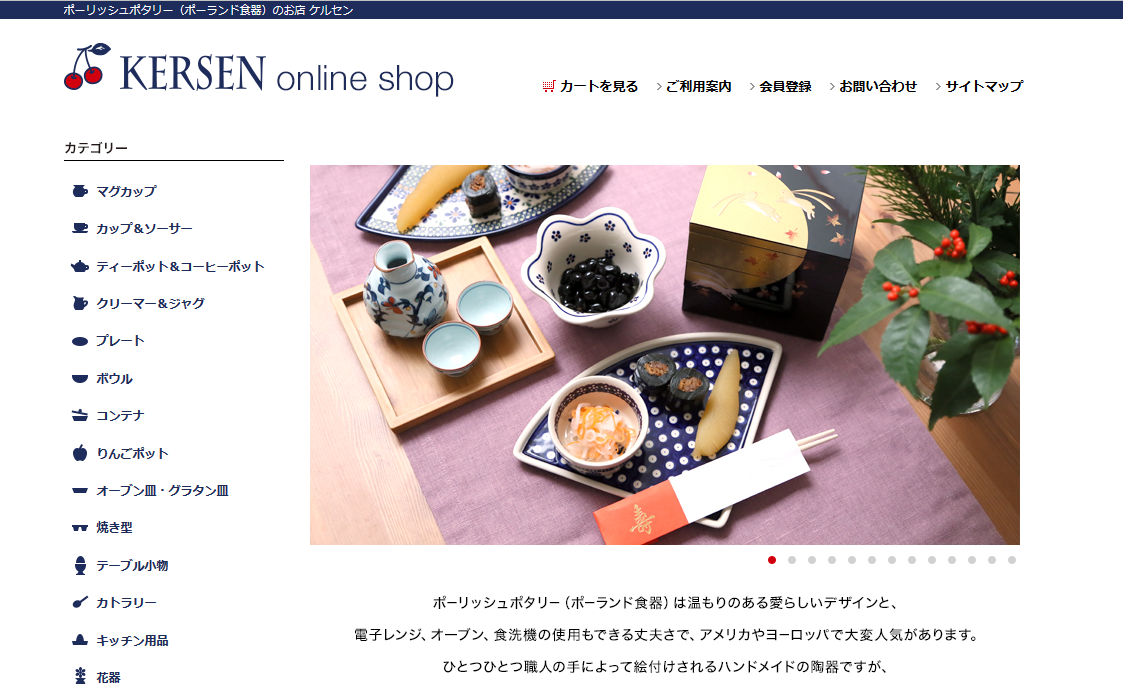Select the last slideshow pagination dot
The image size is (1123, 684).
pos(1011,560)
